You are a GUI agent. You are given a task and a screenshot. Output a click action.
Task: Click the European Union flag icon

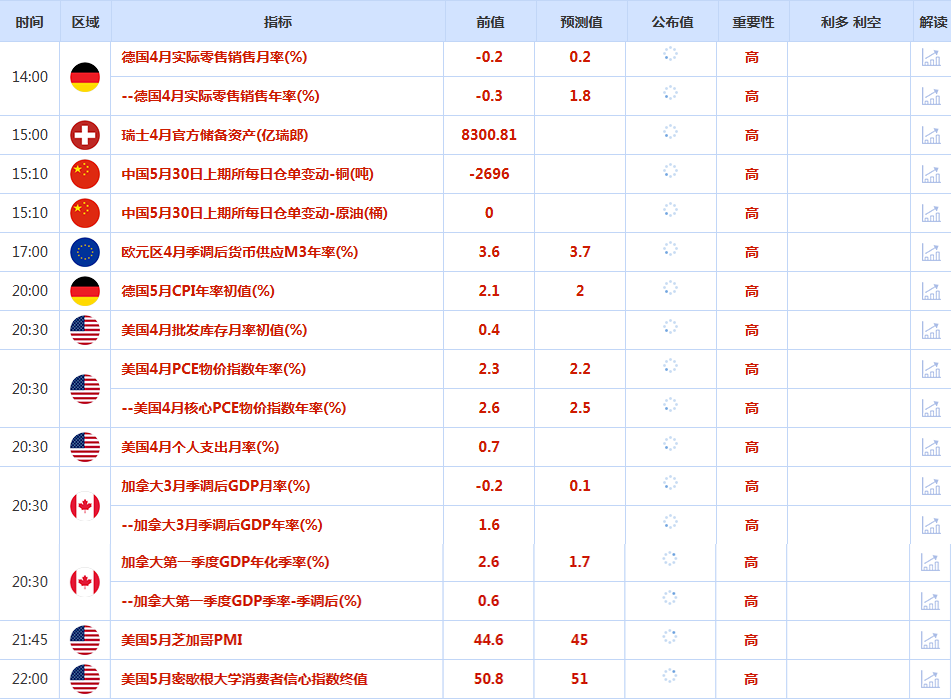click(85, 252)
